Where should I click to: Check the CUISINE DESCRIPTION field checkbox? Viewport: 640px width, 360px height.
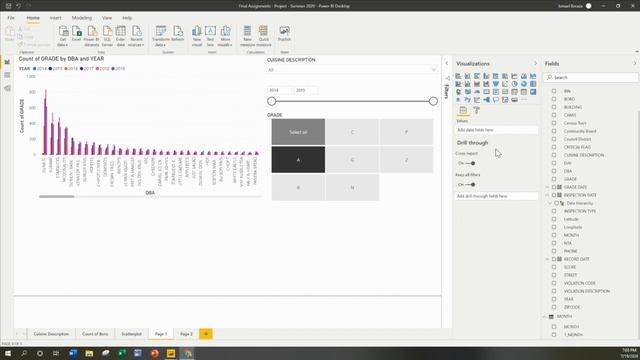point(554,155)
